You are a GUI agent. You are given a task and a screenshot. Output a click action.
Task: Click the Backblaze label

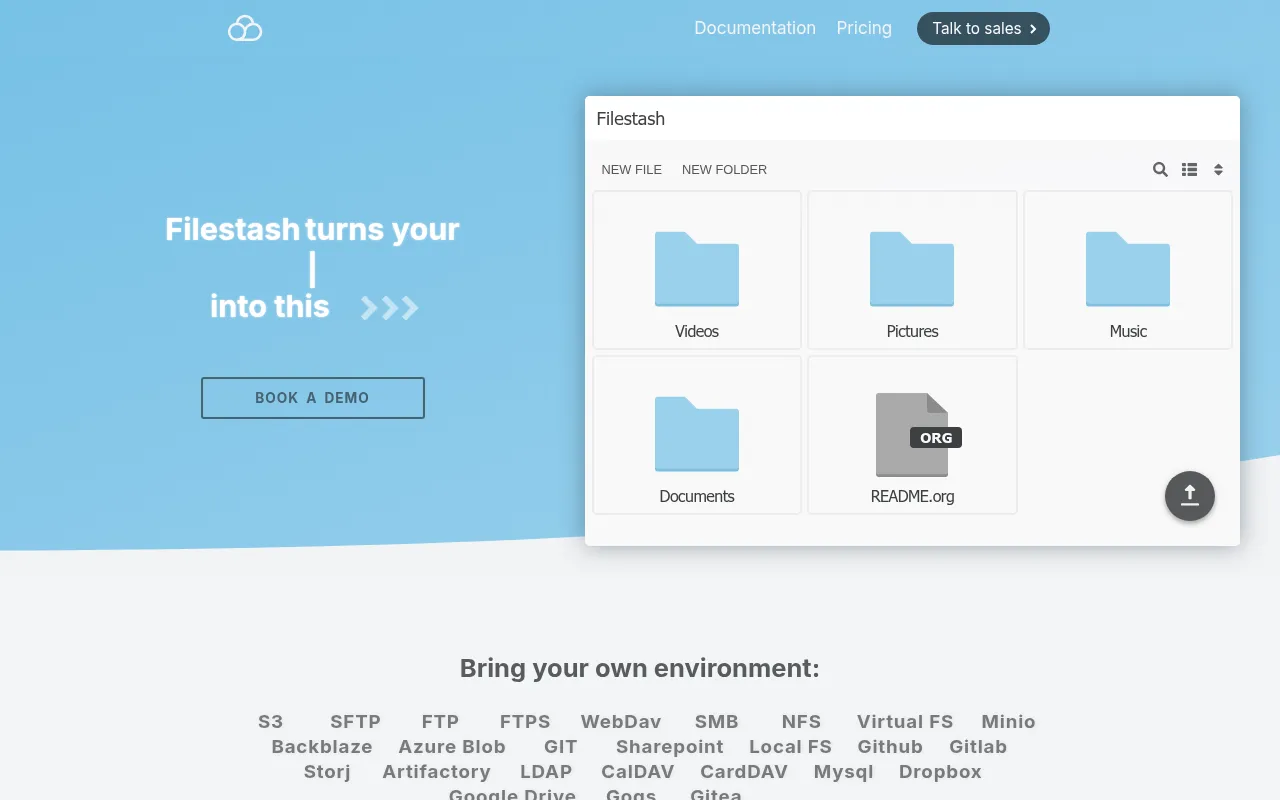click(322, 747)
